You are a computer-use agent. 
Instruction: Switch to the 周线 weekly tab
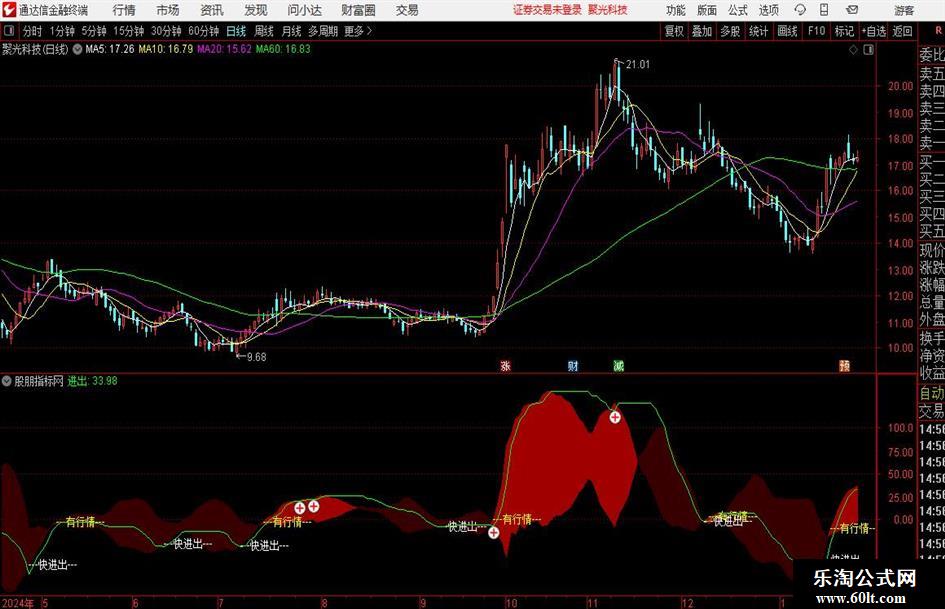[x=264, y=31]
